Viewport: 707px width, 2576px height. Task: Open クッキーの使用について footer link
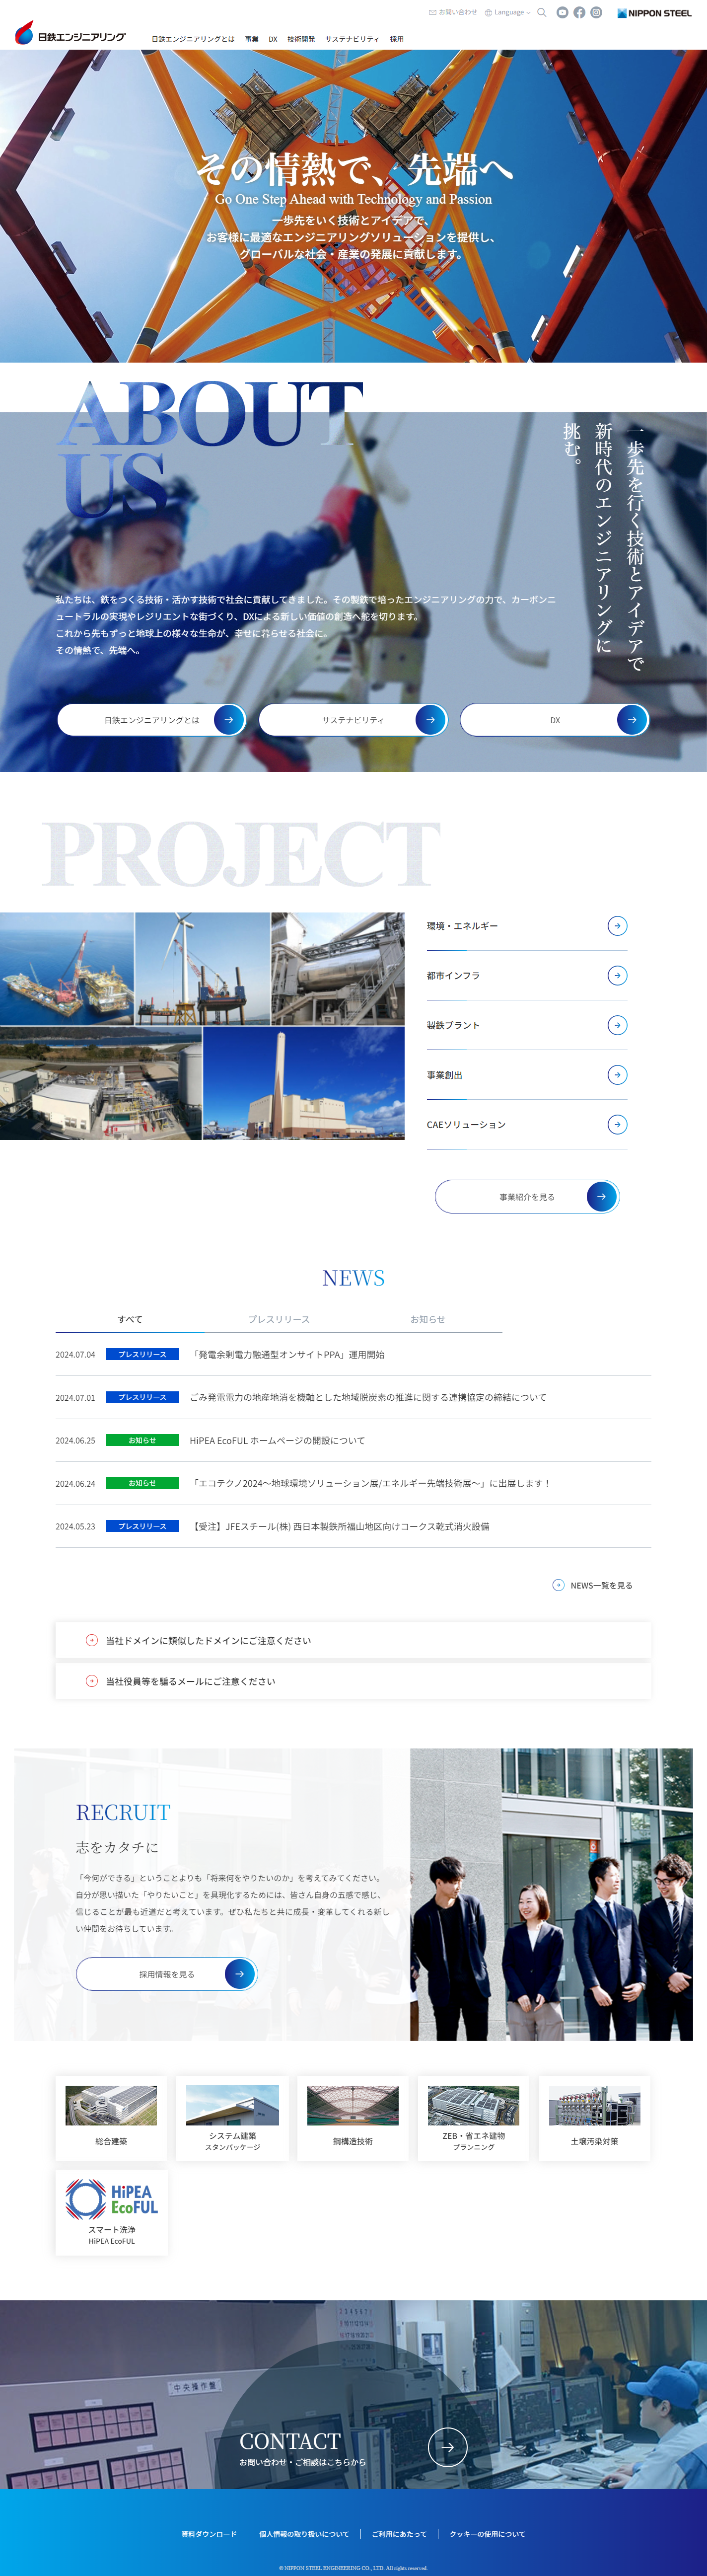point(487,2534)
